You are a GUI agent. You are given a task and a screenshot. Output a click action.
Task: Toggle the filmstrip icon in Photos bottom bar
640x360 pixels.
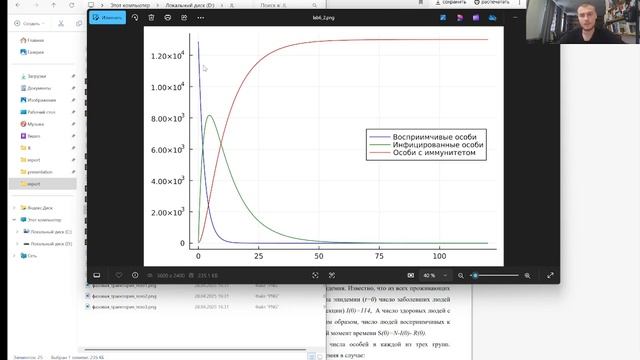97,276
